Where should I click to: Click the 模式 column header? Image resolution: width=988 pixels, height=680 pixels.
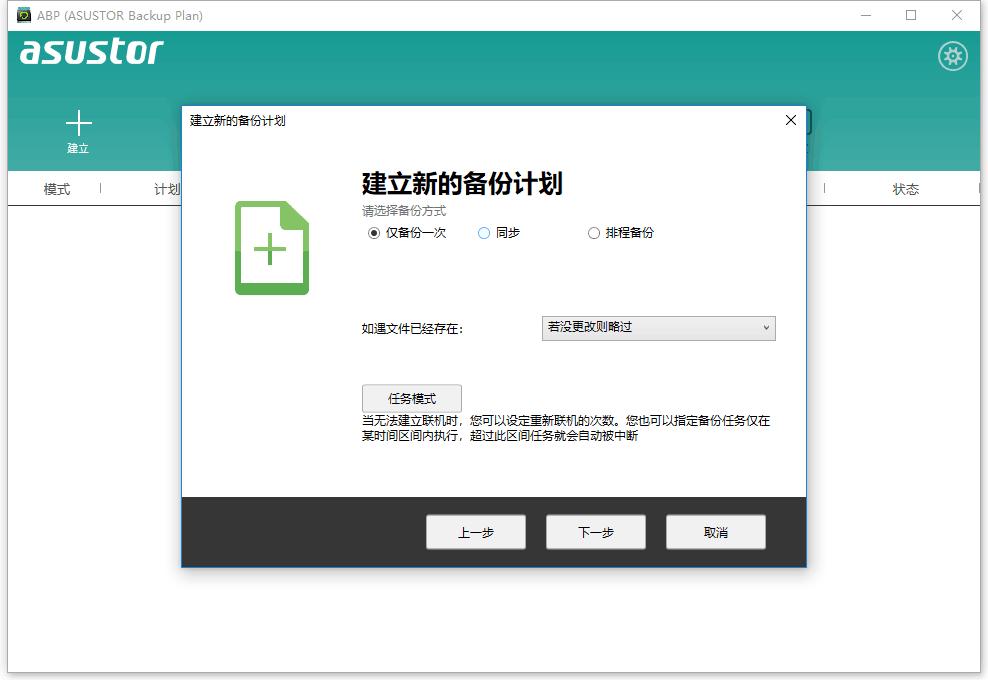(x=56, y=188)
